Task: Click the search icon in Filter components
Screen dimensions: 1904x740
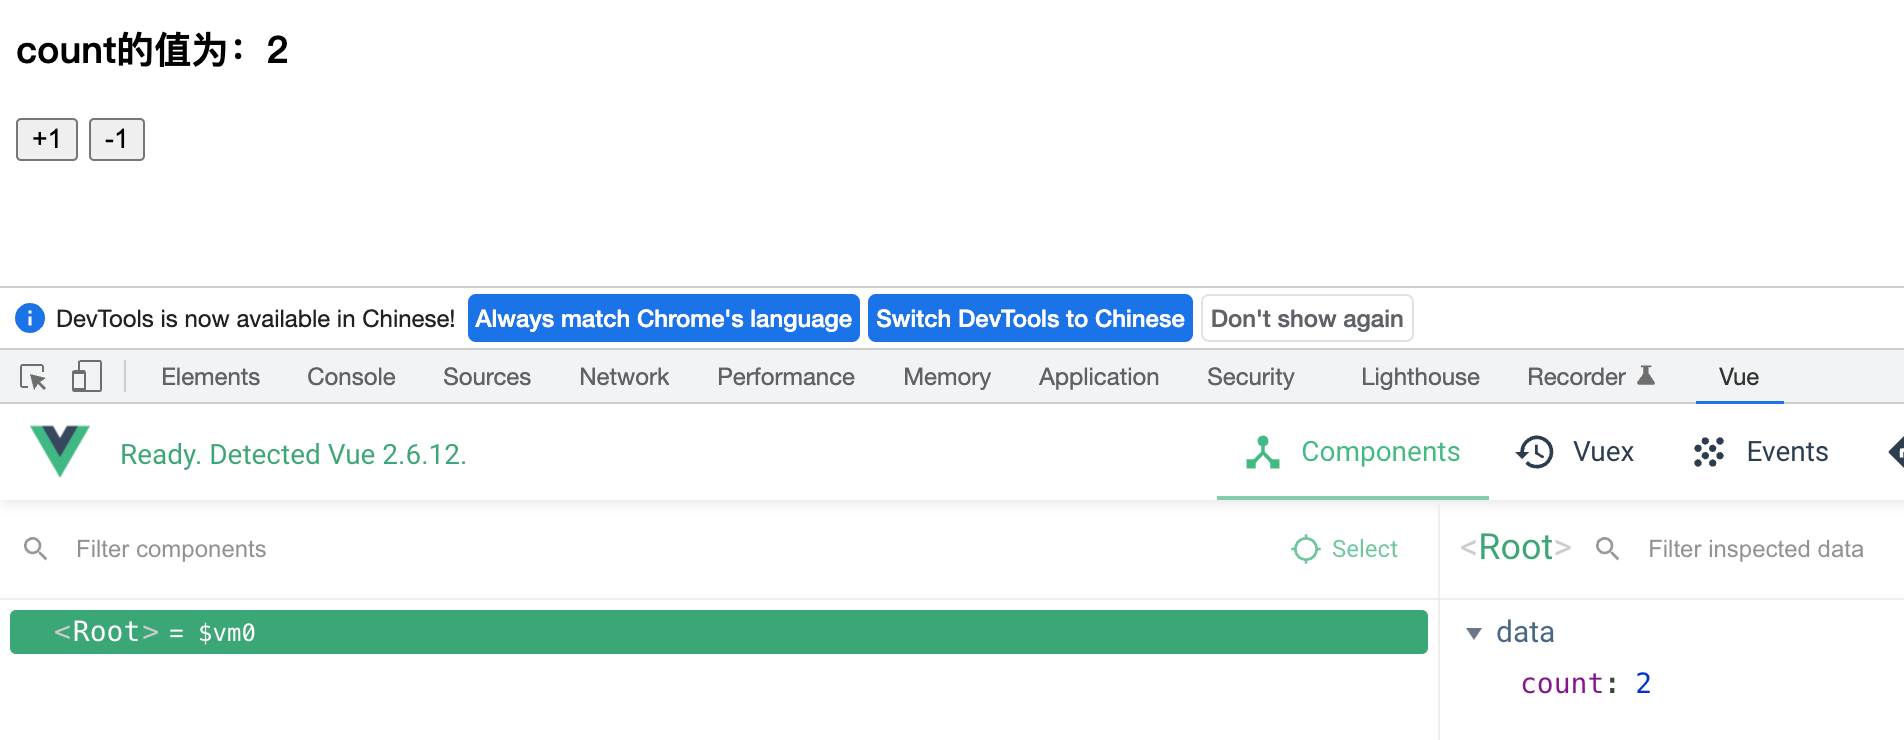Action: (36, 549)
